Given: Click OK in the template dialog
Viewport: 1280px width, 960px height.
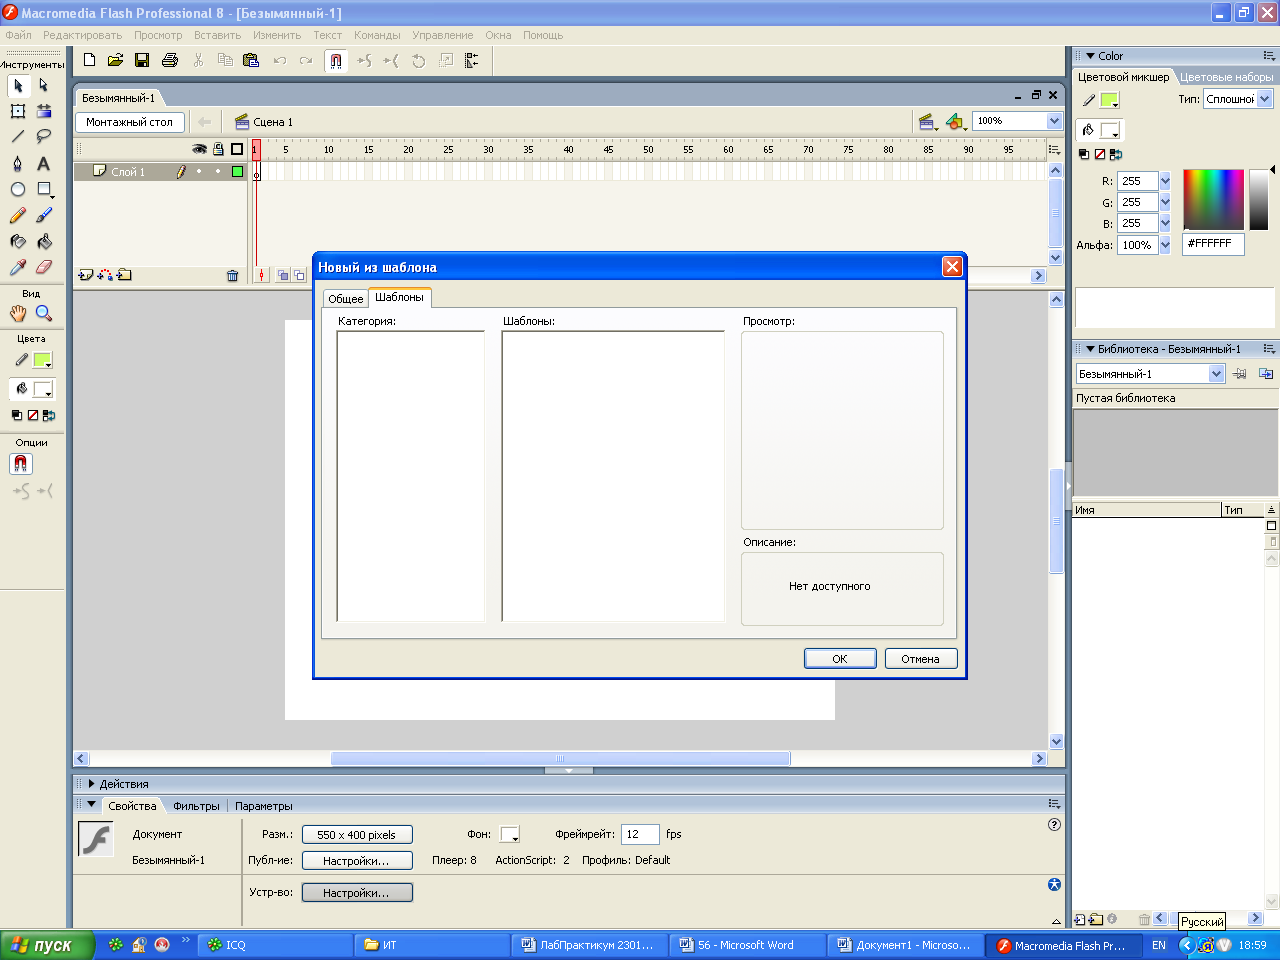Looking at the screenshot, I should coord(840,659).
